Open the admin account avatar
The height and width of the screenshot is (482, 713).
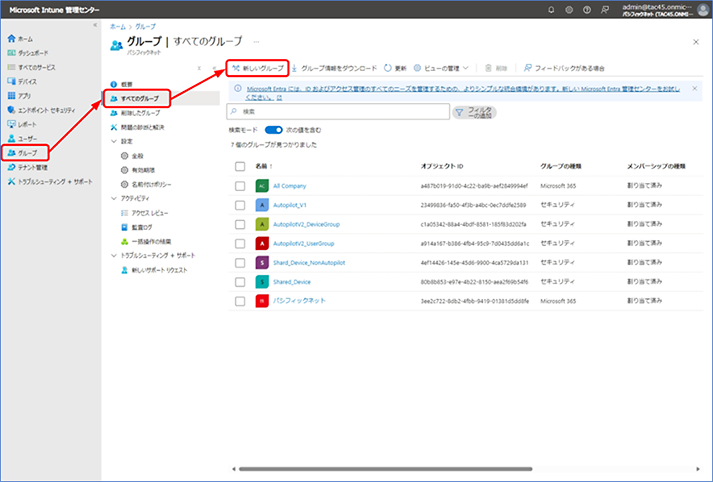click(x=703, y=10)
